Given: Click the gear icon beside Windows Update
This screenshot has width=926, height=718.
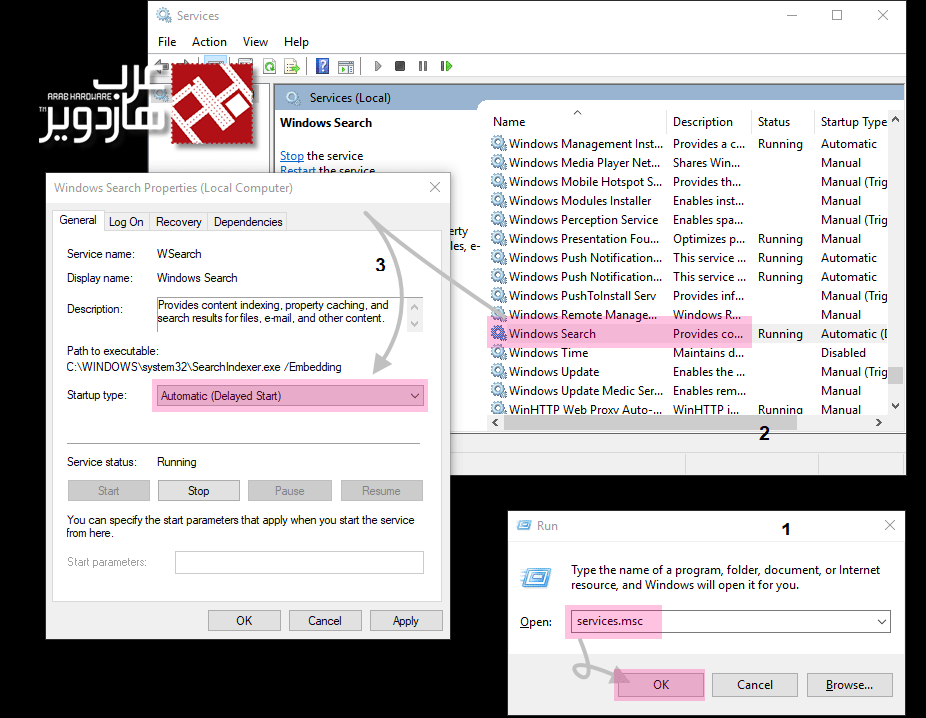Looking at the screenshot, I should pos(499,371).
